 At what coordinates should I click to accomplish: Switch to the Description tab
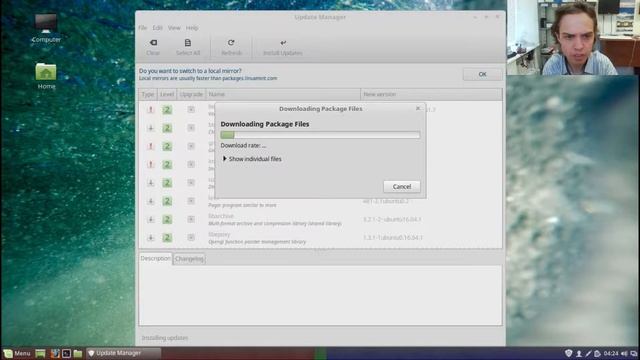pos(156,258)
